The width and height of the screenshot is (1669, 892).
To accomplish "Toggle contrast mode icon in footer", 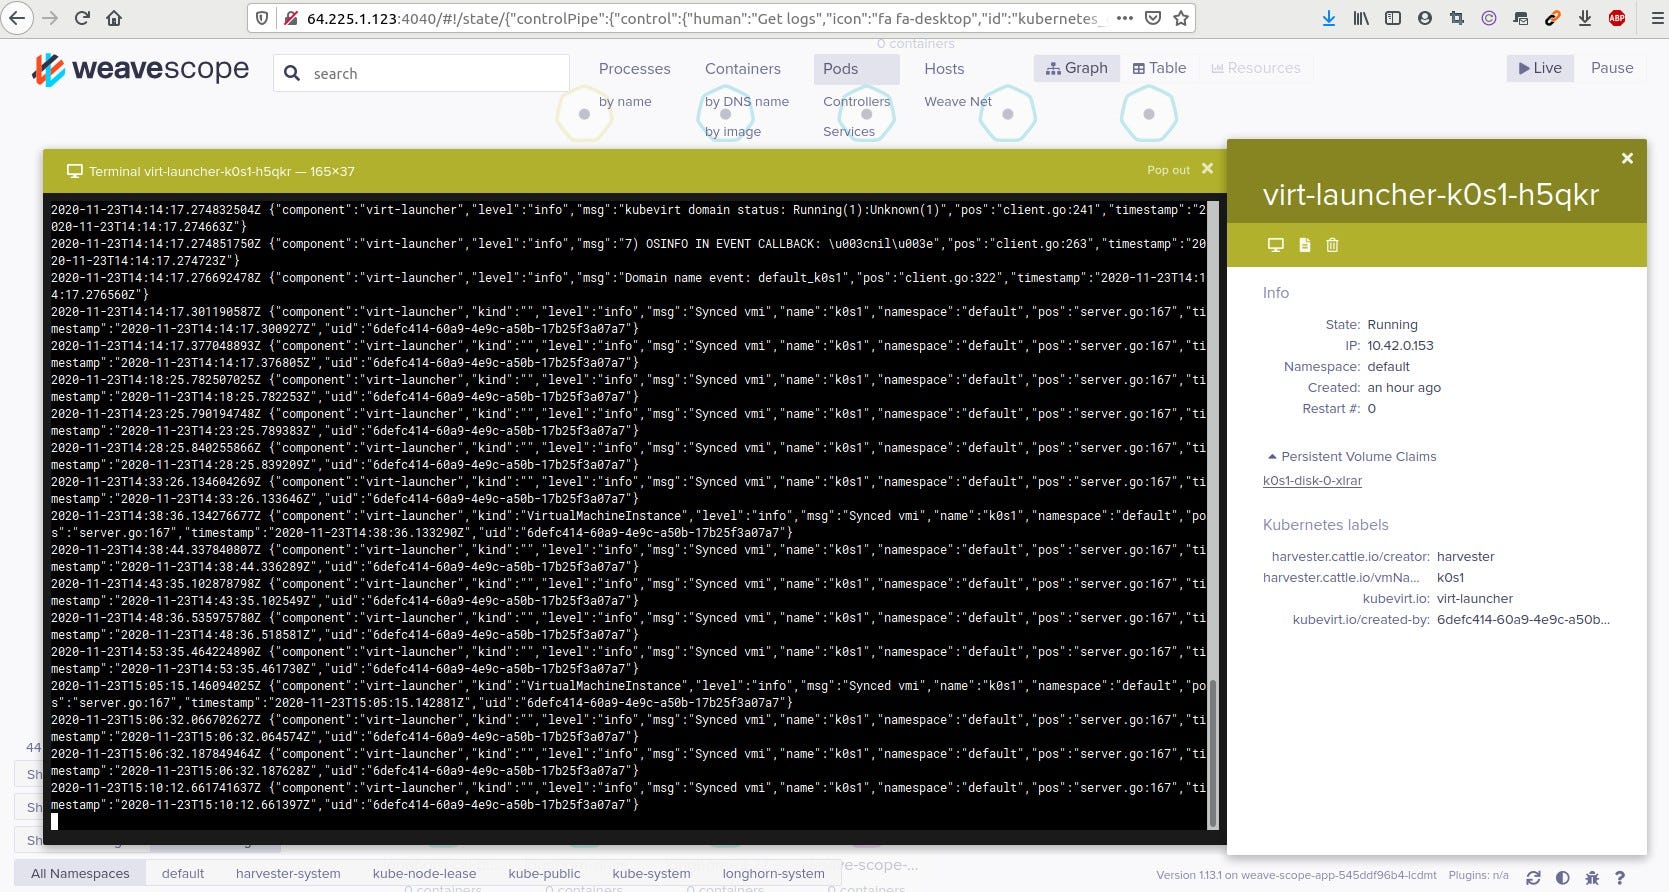I will [1562, 877].
